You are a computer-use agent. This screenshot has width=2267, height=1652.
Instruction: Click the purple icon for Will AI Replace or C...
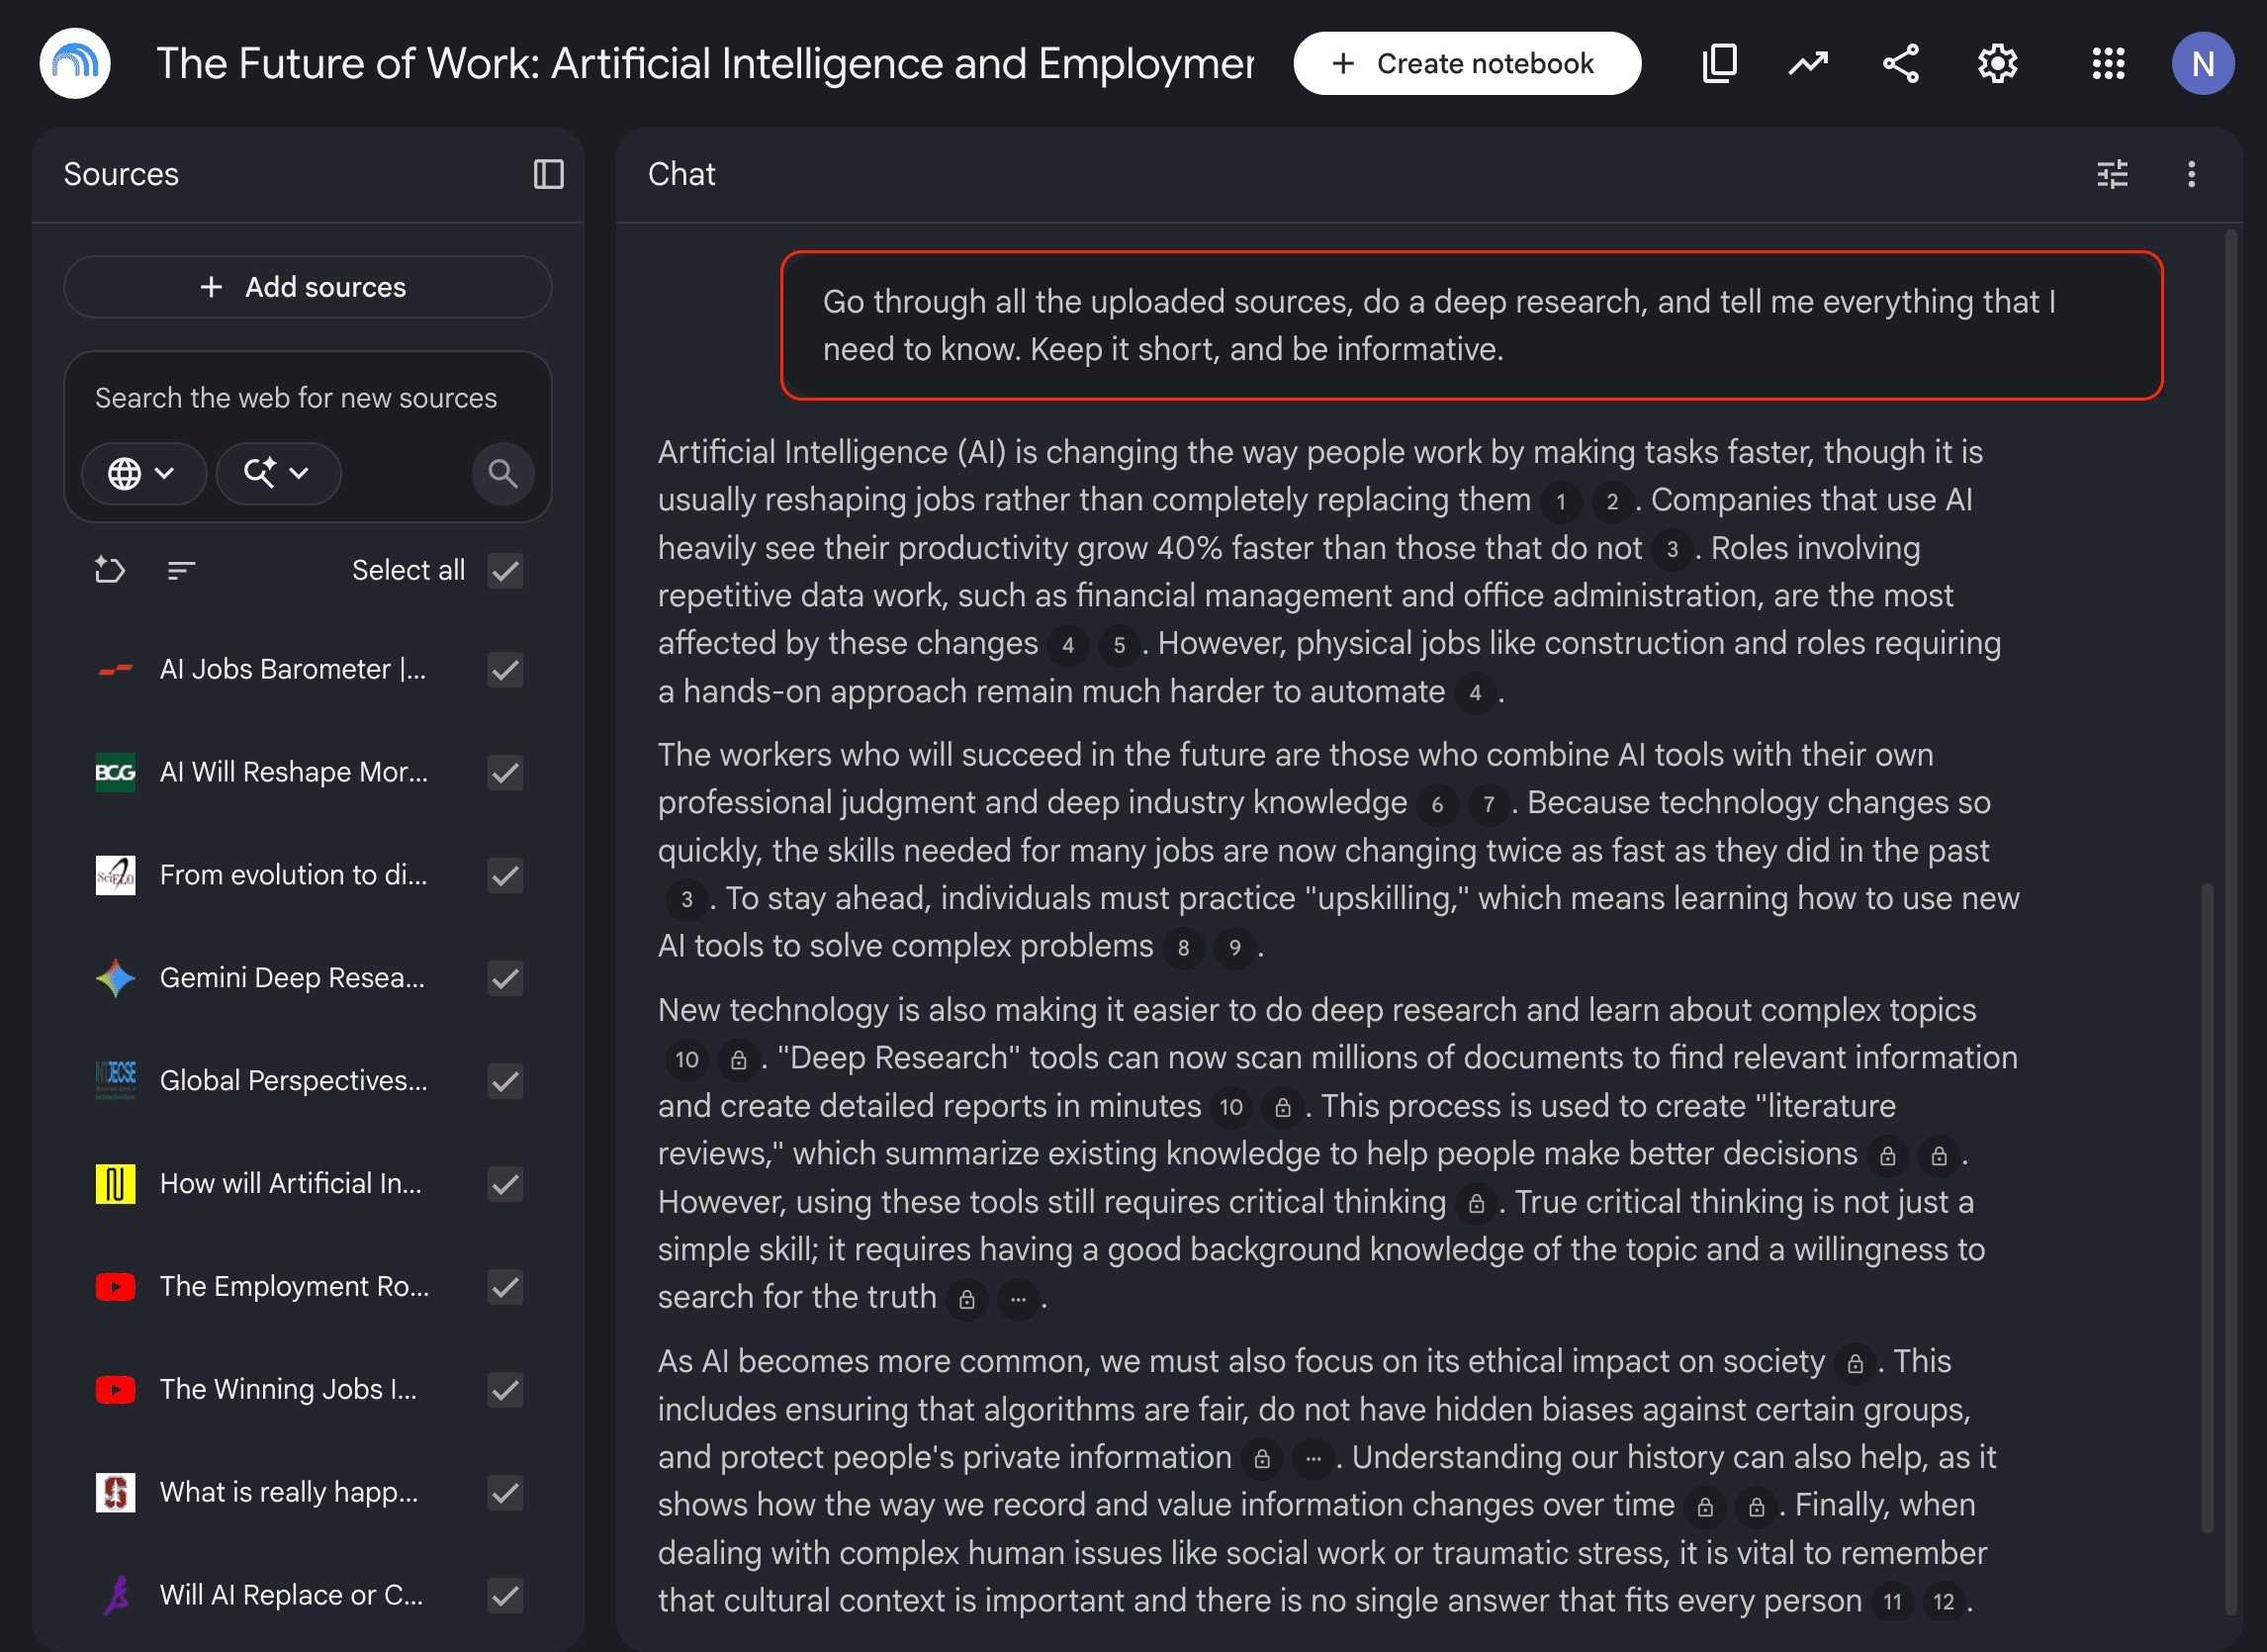point(115,1595)
